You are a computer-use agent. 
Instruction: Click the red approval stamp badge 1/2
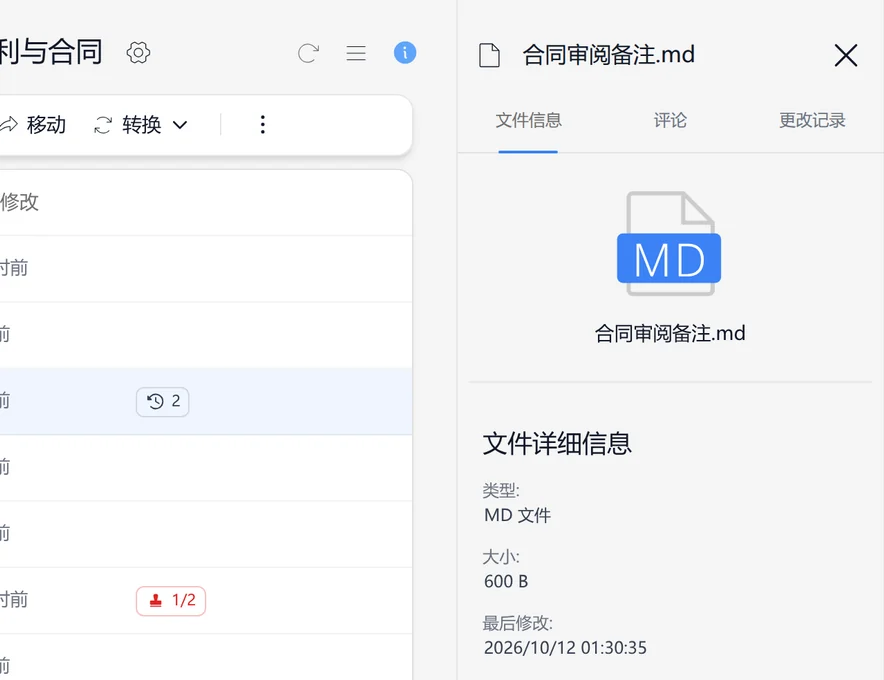[x=171, y=600]
